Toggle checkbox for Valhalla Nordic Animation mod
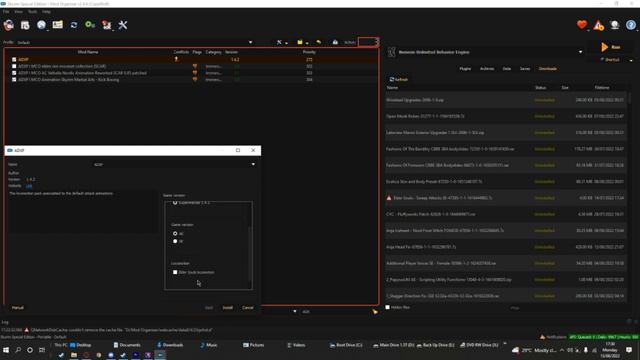Image resolution: width=640 pixels, height=360 pixels. coord(14,73)
